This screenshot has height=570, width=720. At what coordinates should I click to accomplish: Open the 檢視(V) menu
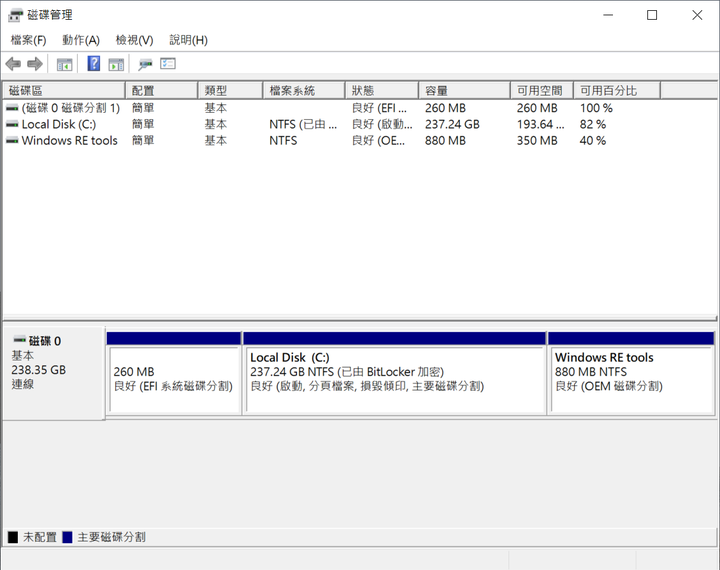tap(134, 40)
